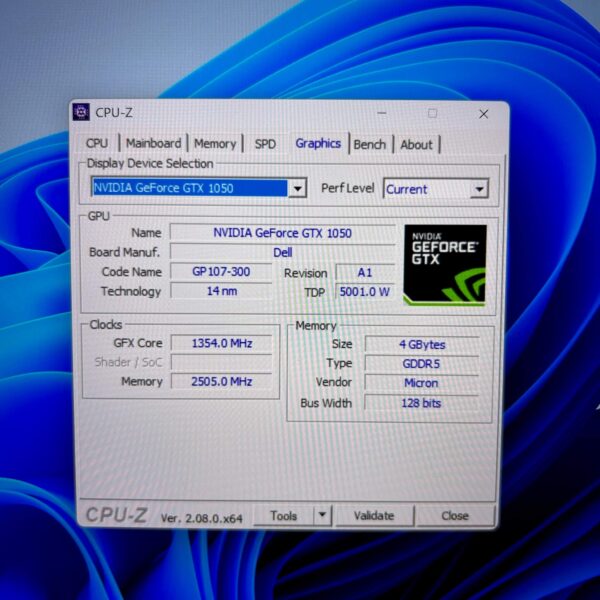The image size is (600, 600).
Task: Click the Technology value 14 nm
Action: (x=221, y=291)
